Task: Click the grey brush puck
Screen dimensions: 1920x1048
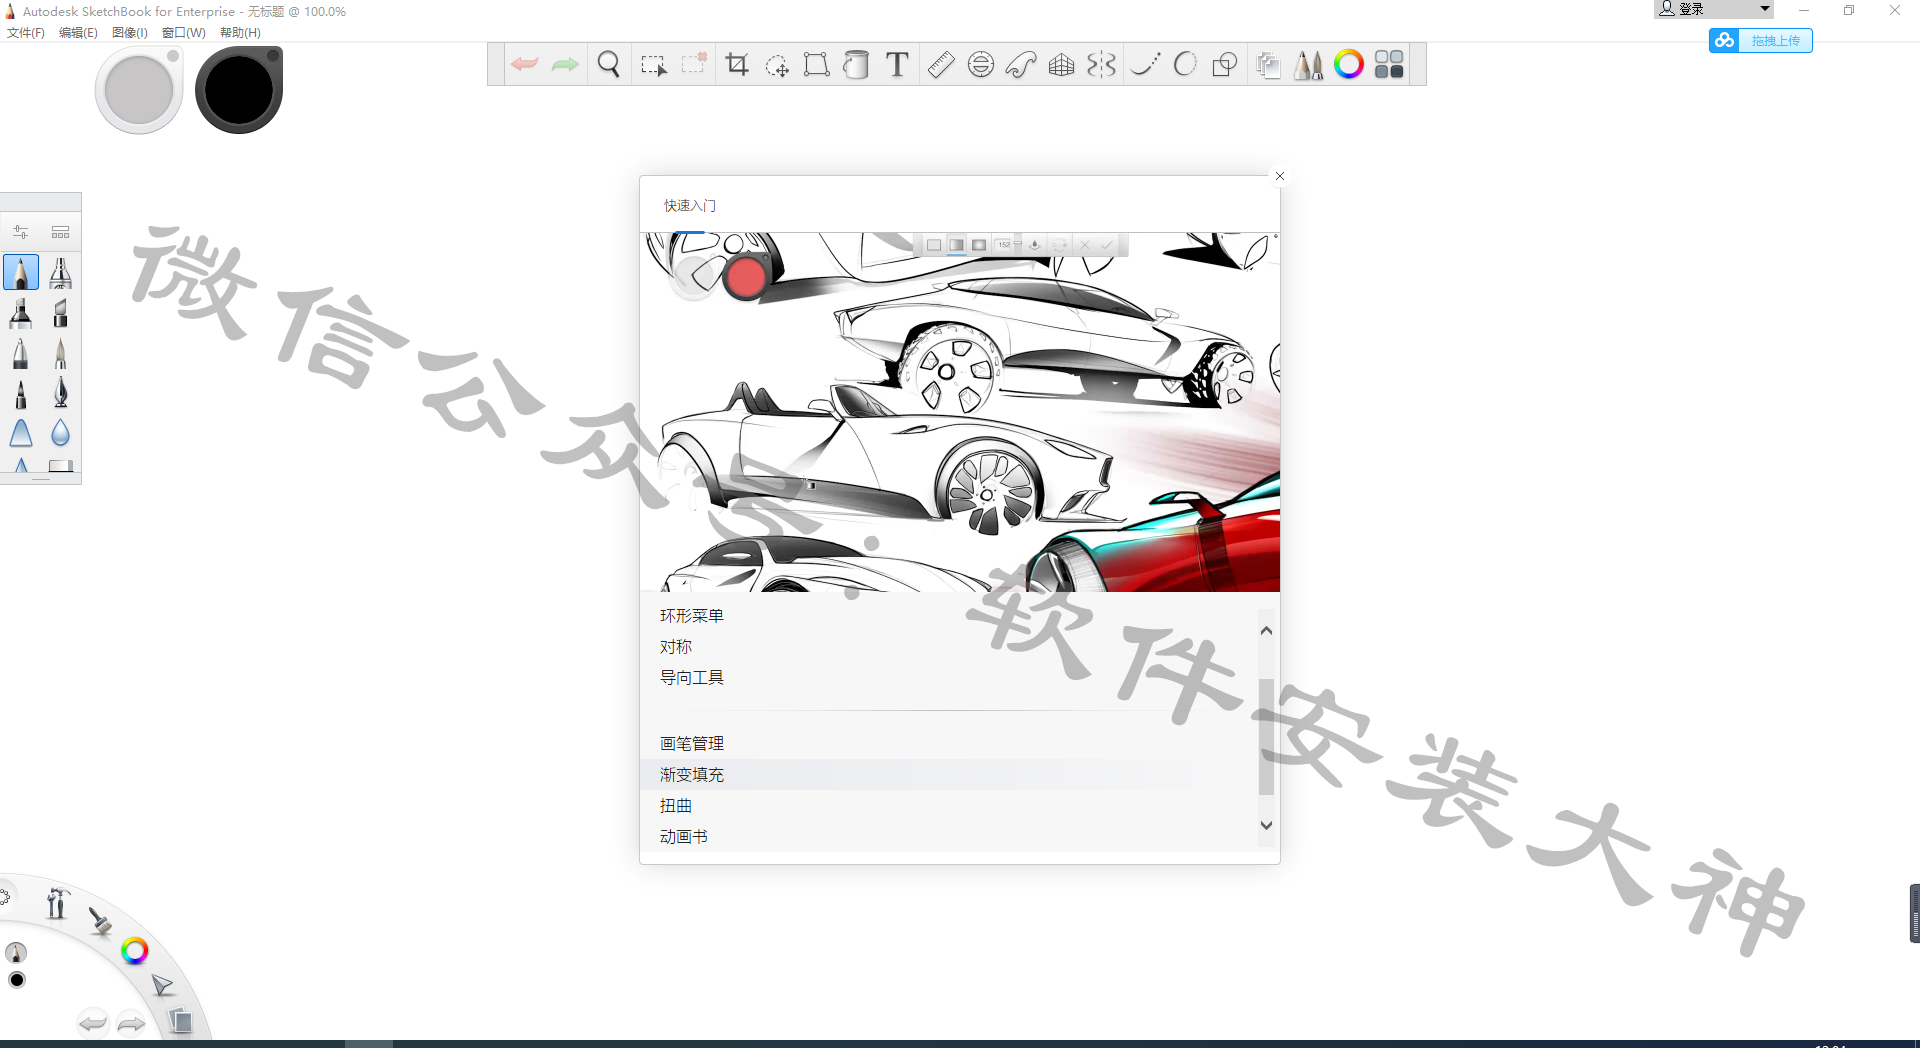Action: coord(139,90)
